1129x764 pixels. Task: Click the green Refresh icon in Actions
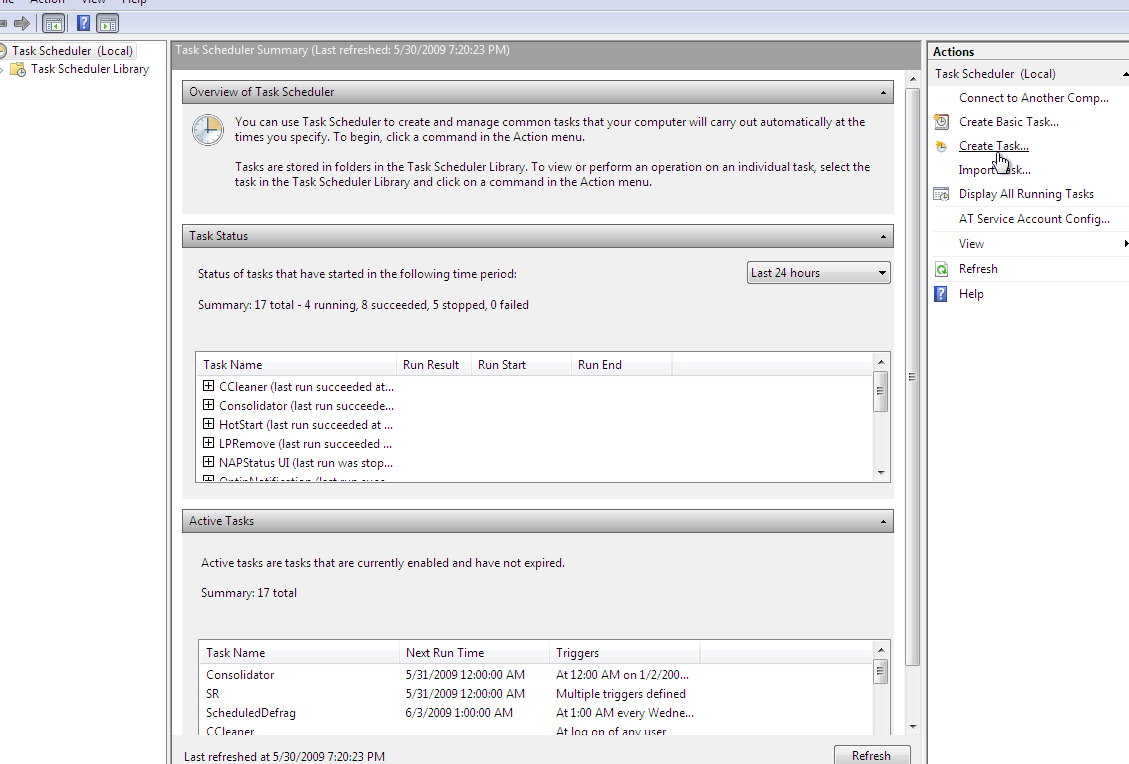[941, 269]
